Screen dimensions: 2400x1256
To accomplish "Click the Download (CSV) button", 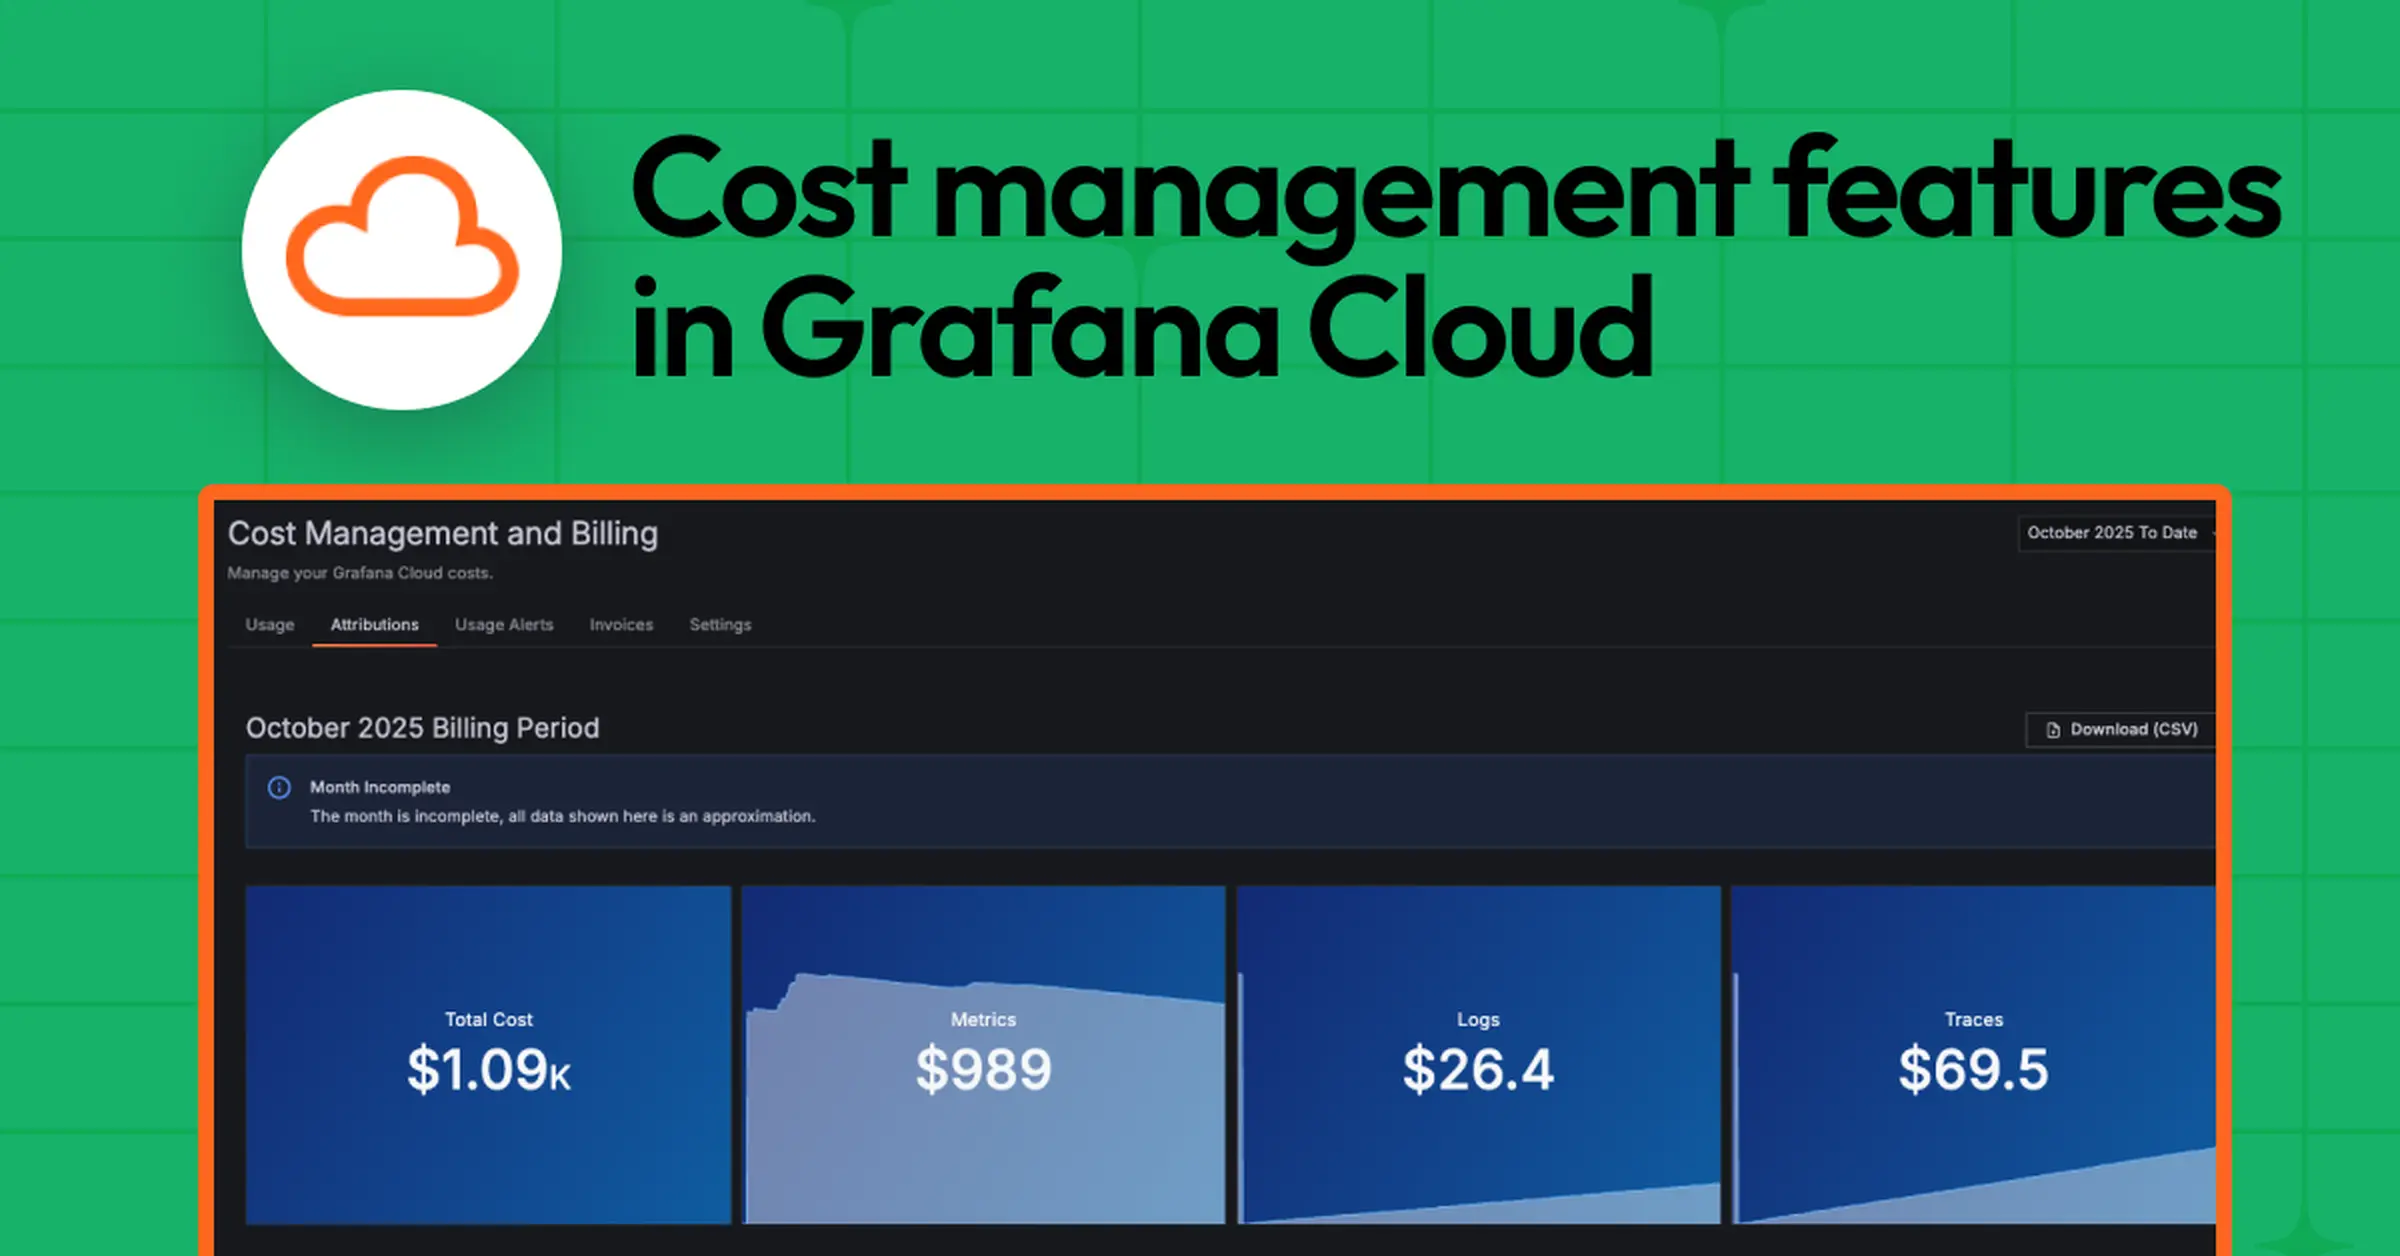I will click(x=2120, y=730).
